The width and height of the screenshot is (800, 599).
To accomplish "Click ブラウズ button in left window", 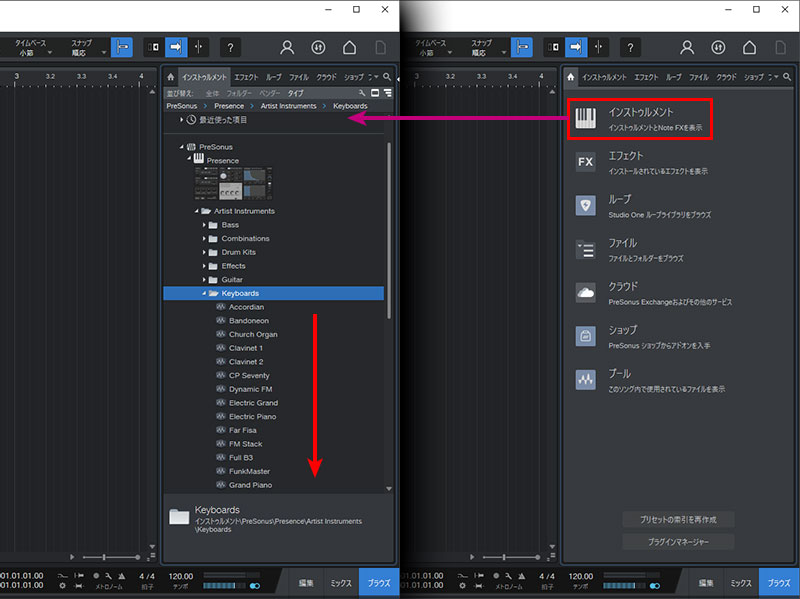I will (379, 583).
